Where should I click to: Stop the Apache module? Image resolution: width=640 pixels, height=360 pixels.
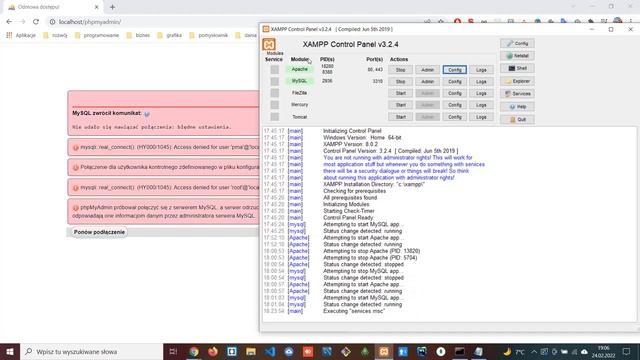(400, 70)
